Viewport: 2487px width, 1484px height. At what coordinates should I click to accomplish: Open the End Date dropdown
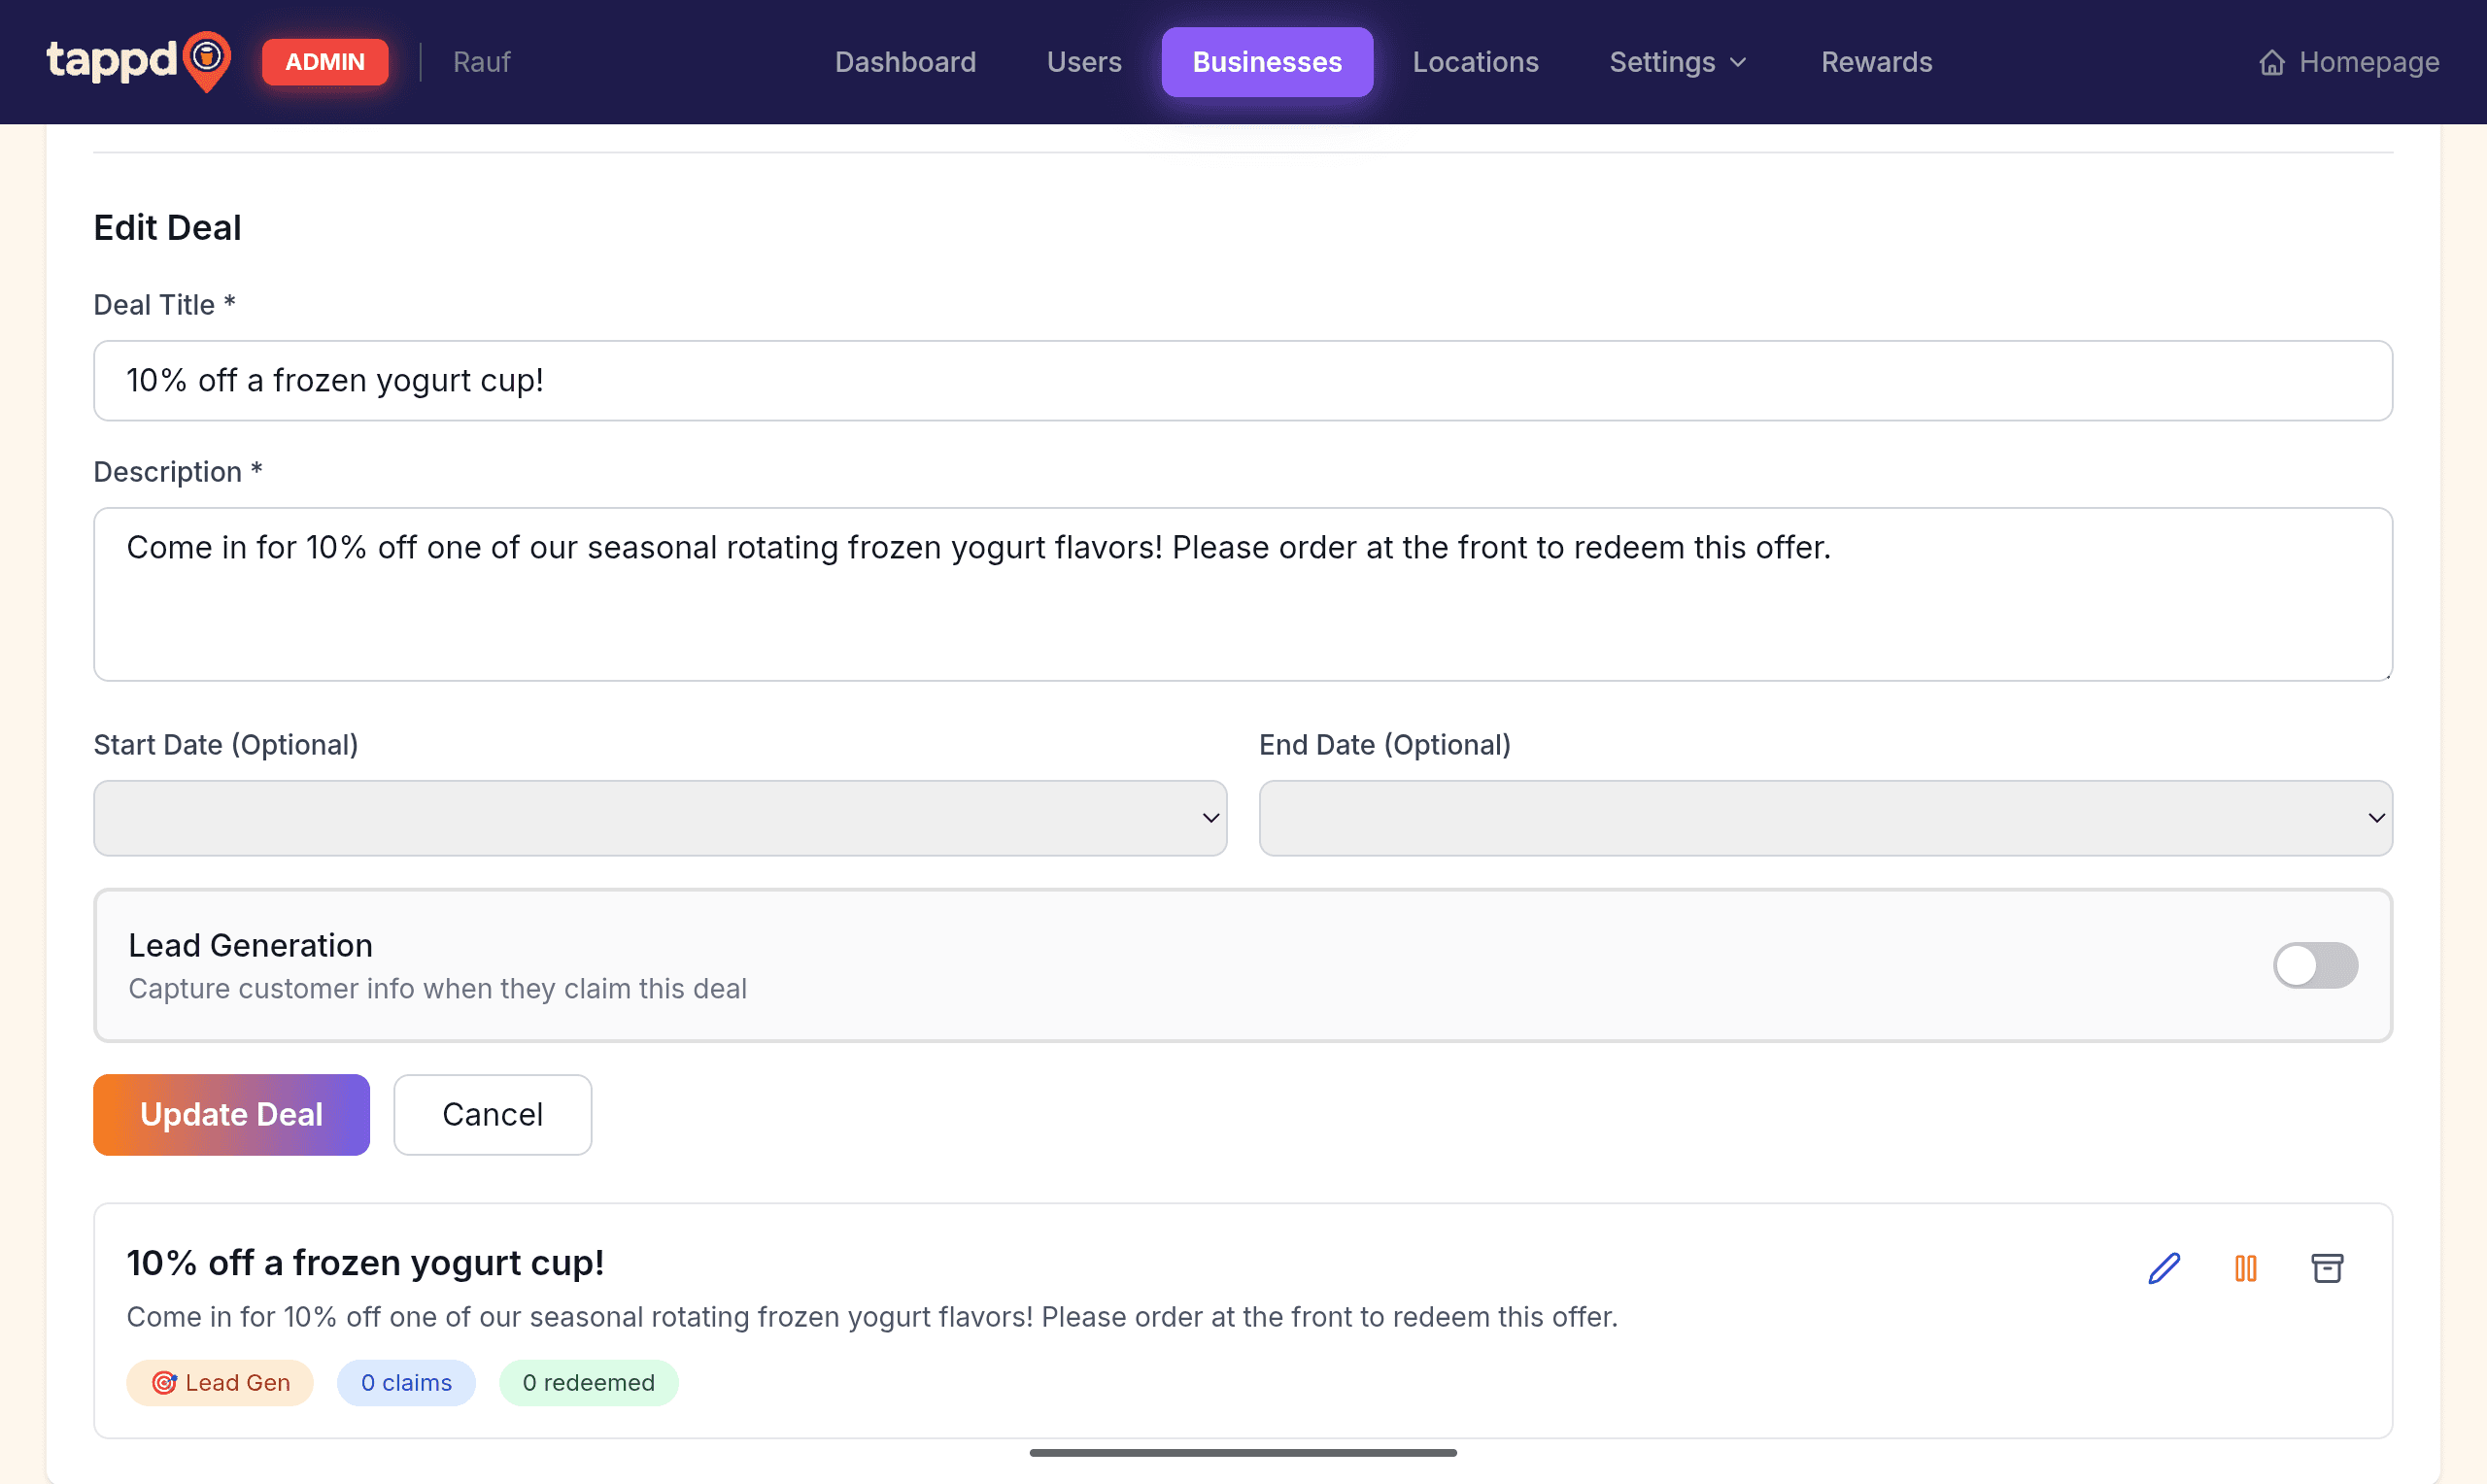[x=1825, y=818]
